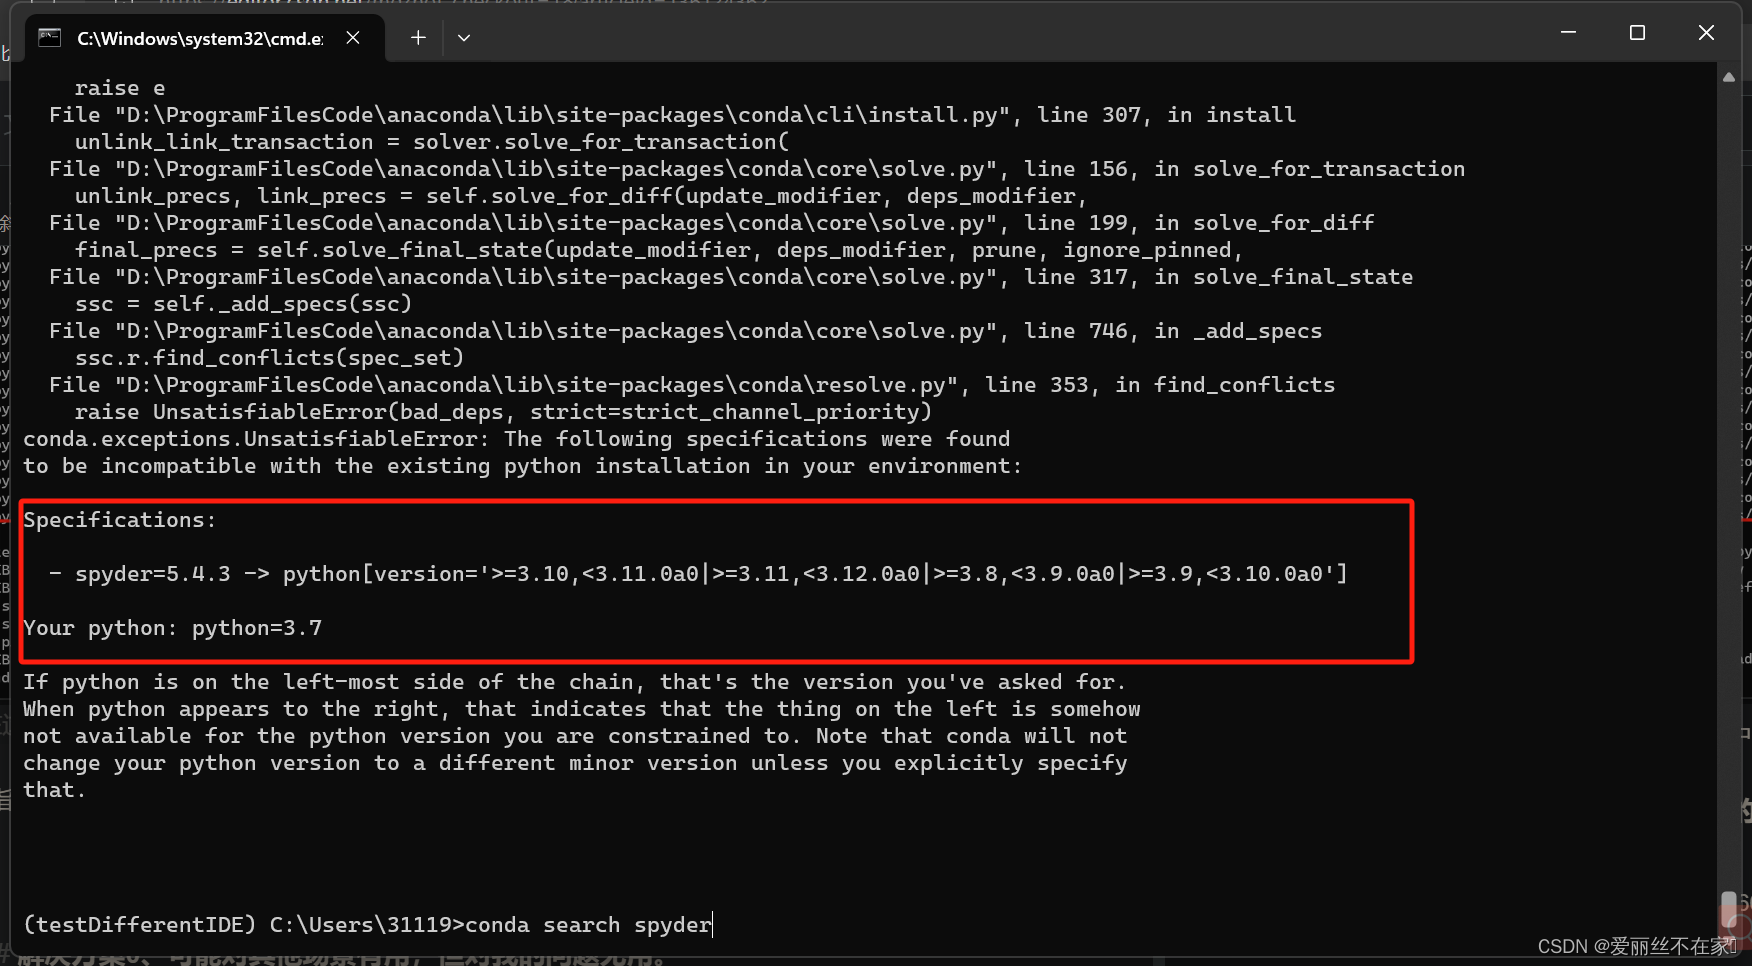Click the 'final_precs = self.solve_final_state' line
The width and height of the screenshot is (1752, 966).
coord(659,250)
